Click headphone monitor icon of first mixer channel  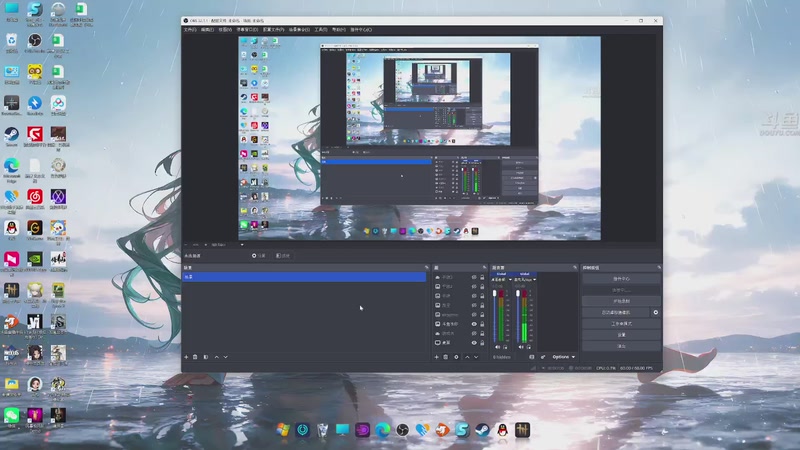(505, 347)
